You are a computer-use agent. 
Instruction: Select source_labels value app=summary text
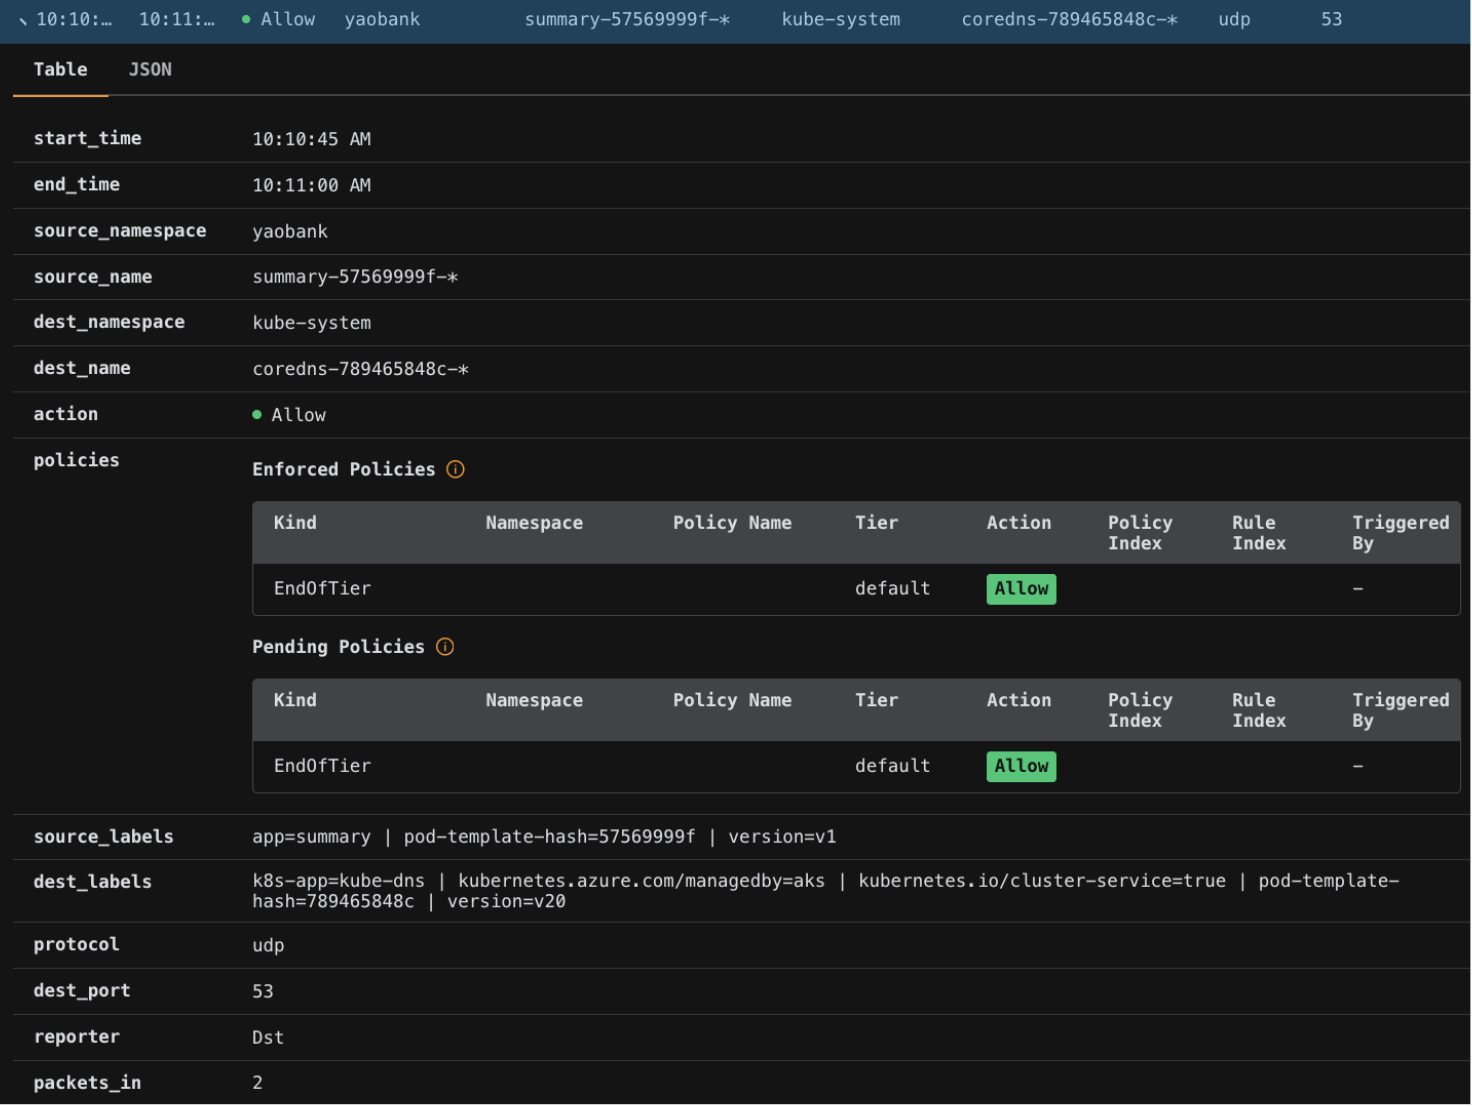(x=311, y=837)
